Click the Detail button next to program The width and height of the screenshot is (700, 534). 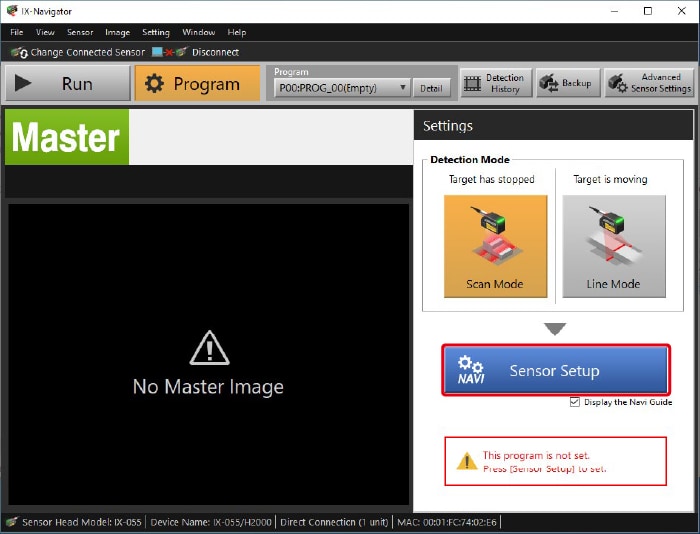pos(431,88)
